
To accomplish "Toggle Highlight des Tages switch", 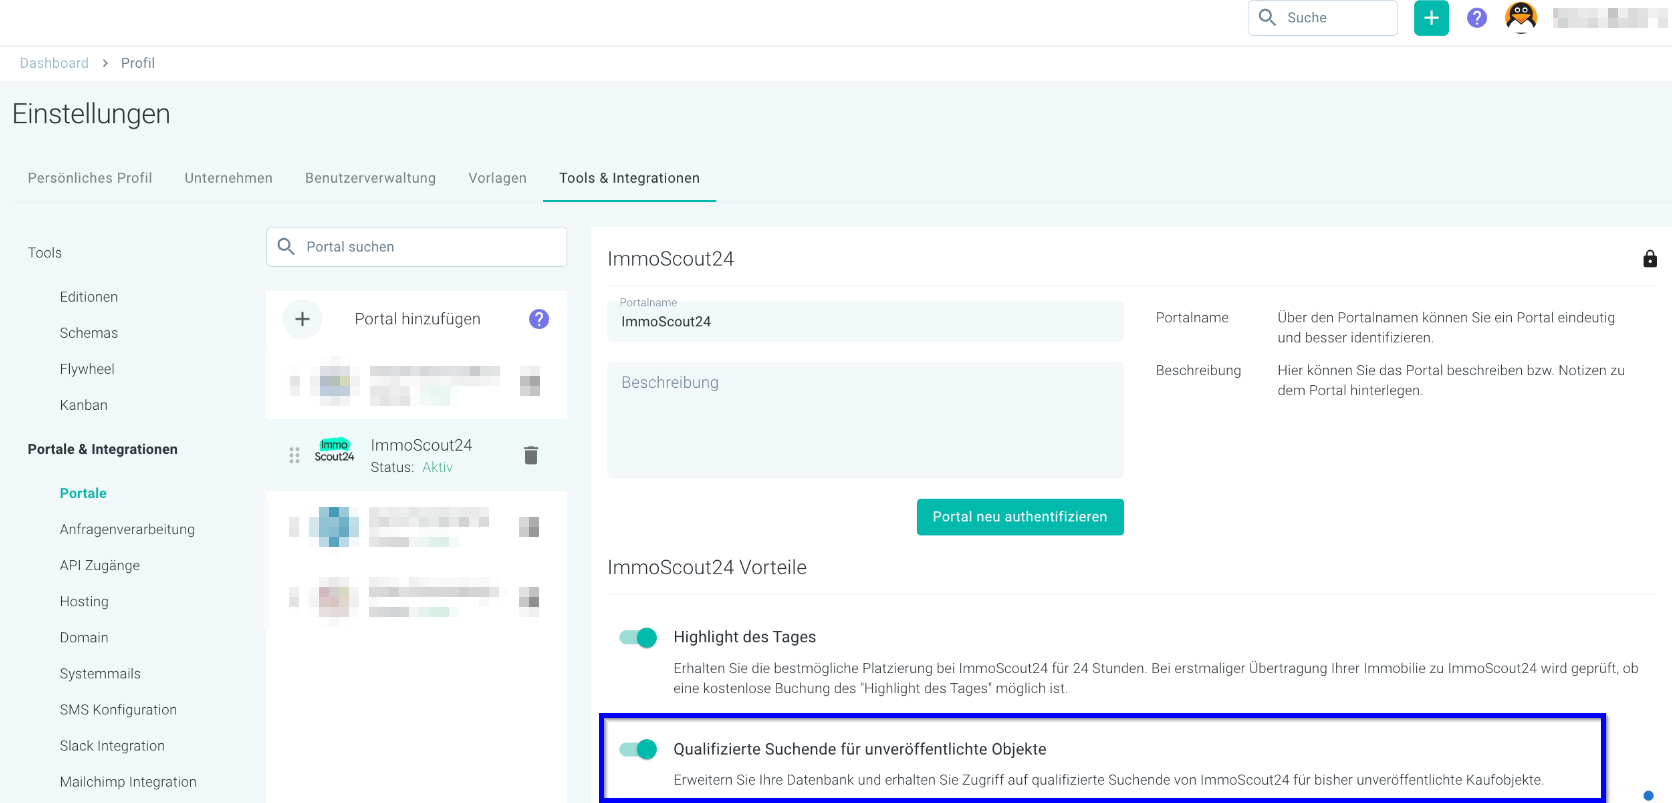I will click(x=638, y=638).
